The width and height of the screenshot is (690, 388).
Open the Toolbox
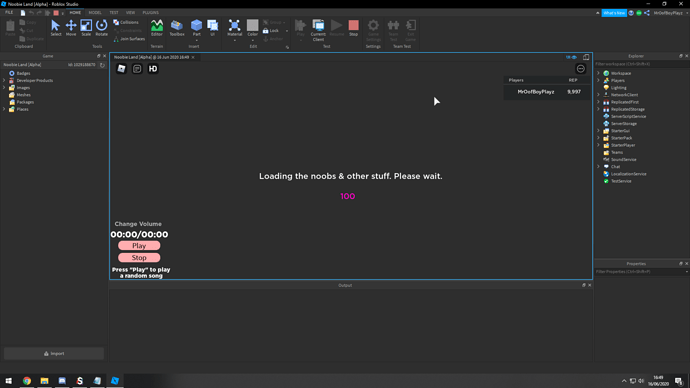tap(177, 28)
